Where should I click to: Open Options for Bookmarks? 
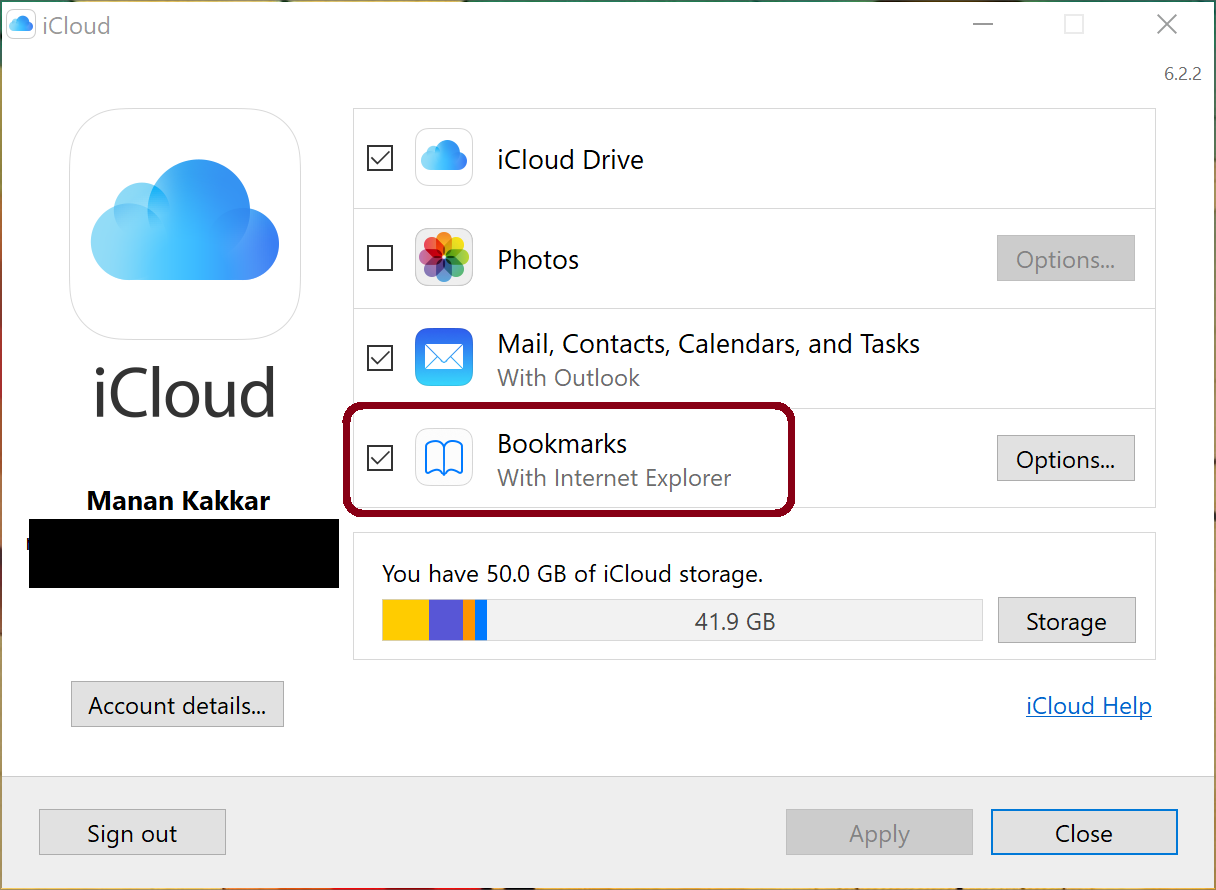point(1065,458)
